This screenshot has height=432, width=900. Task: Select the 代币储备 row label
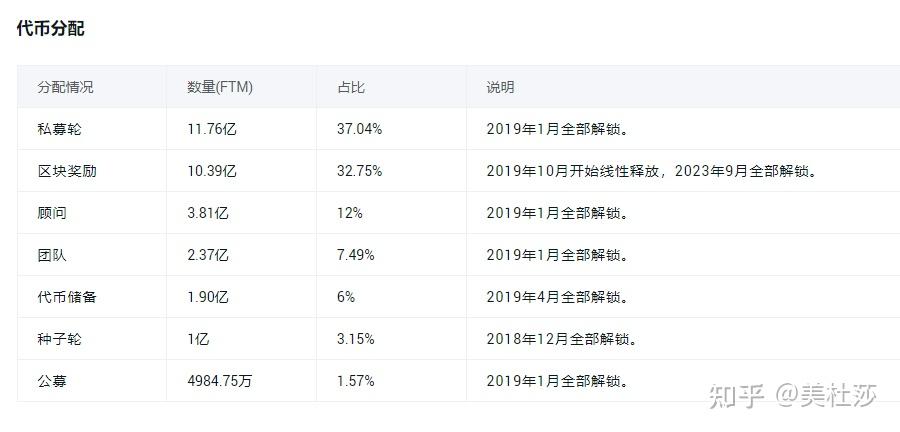[67, 297]
